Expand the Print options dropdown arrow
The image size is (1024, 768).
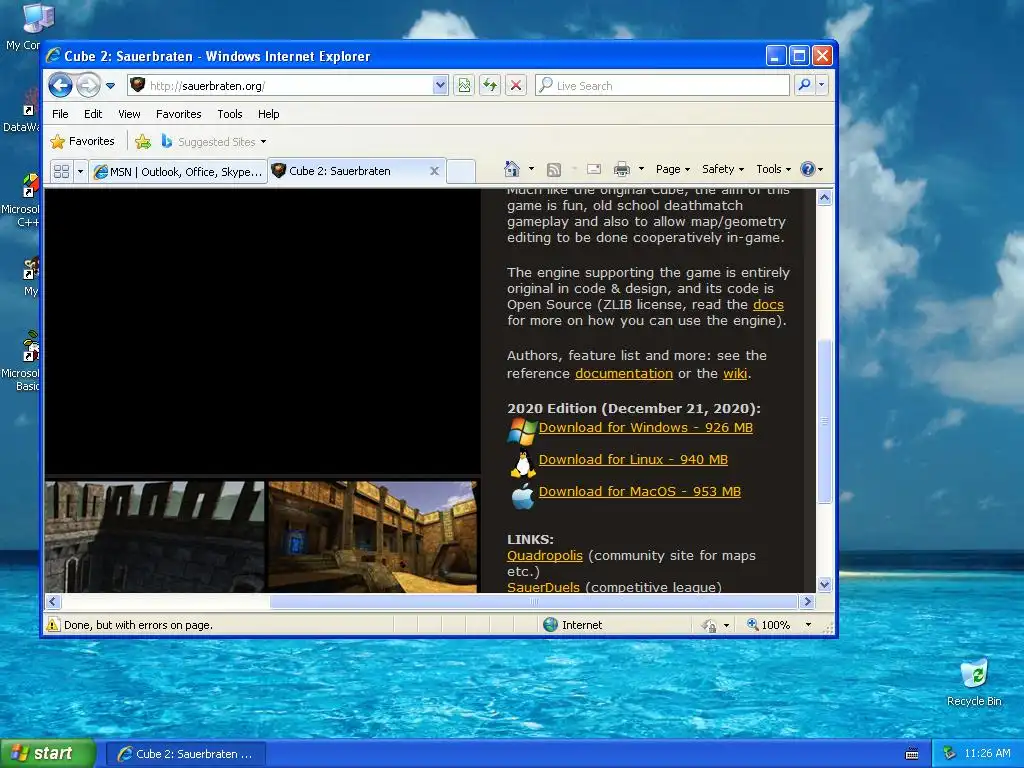pos(641,169)
